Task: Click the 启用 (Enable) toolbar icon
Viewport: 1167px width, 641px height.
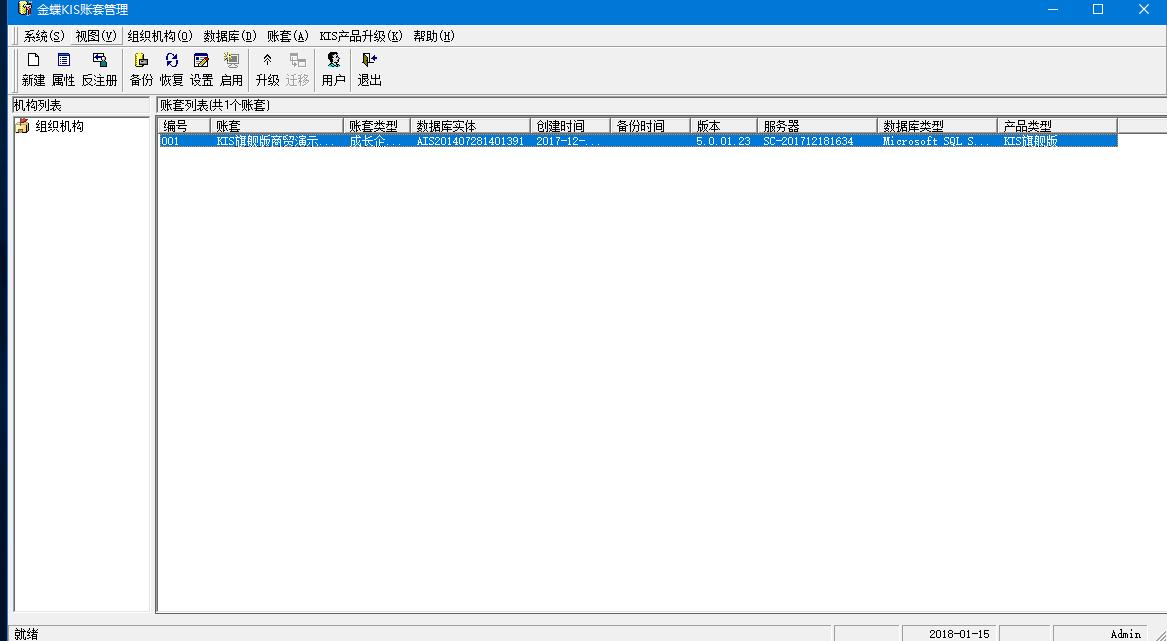Action: click(x=231, y=70)
